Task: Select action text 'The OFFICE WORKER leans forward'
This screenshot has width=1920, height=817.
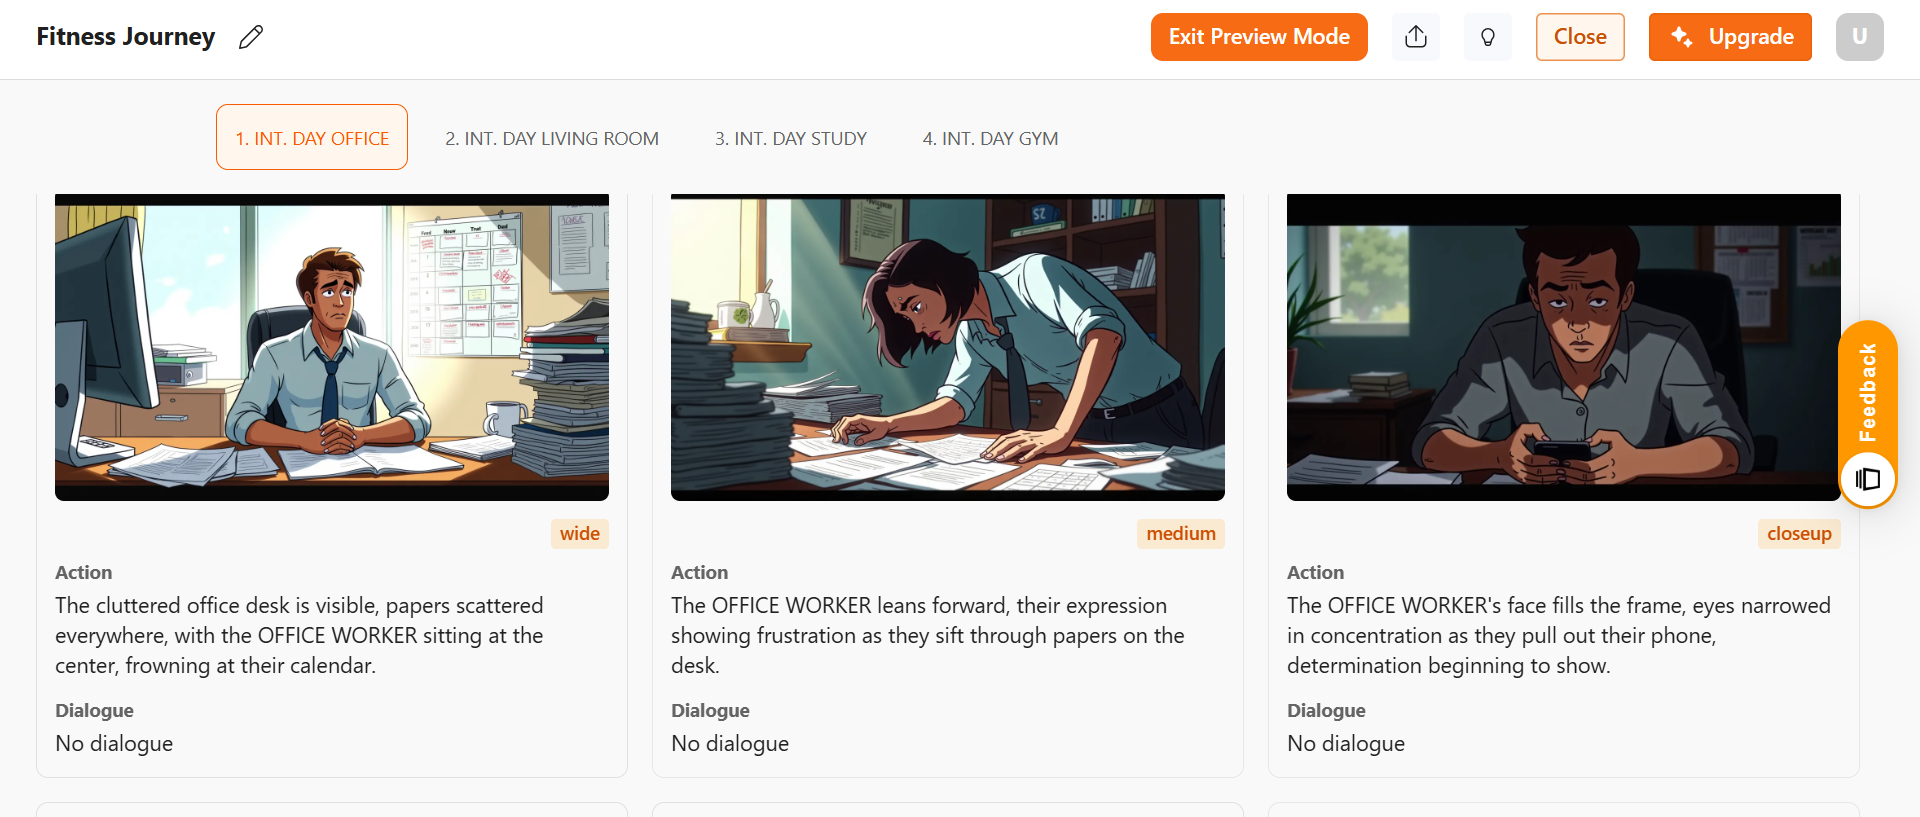Action: click(x=928, y=636)
